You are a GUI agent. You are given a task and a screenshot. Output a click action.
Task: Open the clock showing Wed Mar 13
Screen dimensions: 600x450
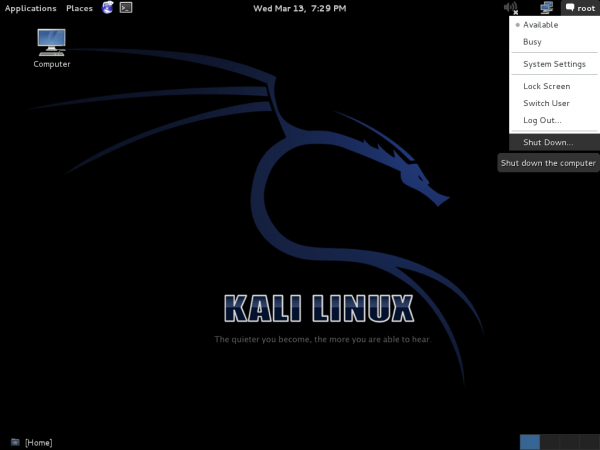point(300,8)
